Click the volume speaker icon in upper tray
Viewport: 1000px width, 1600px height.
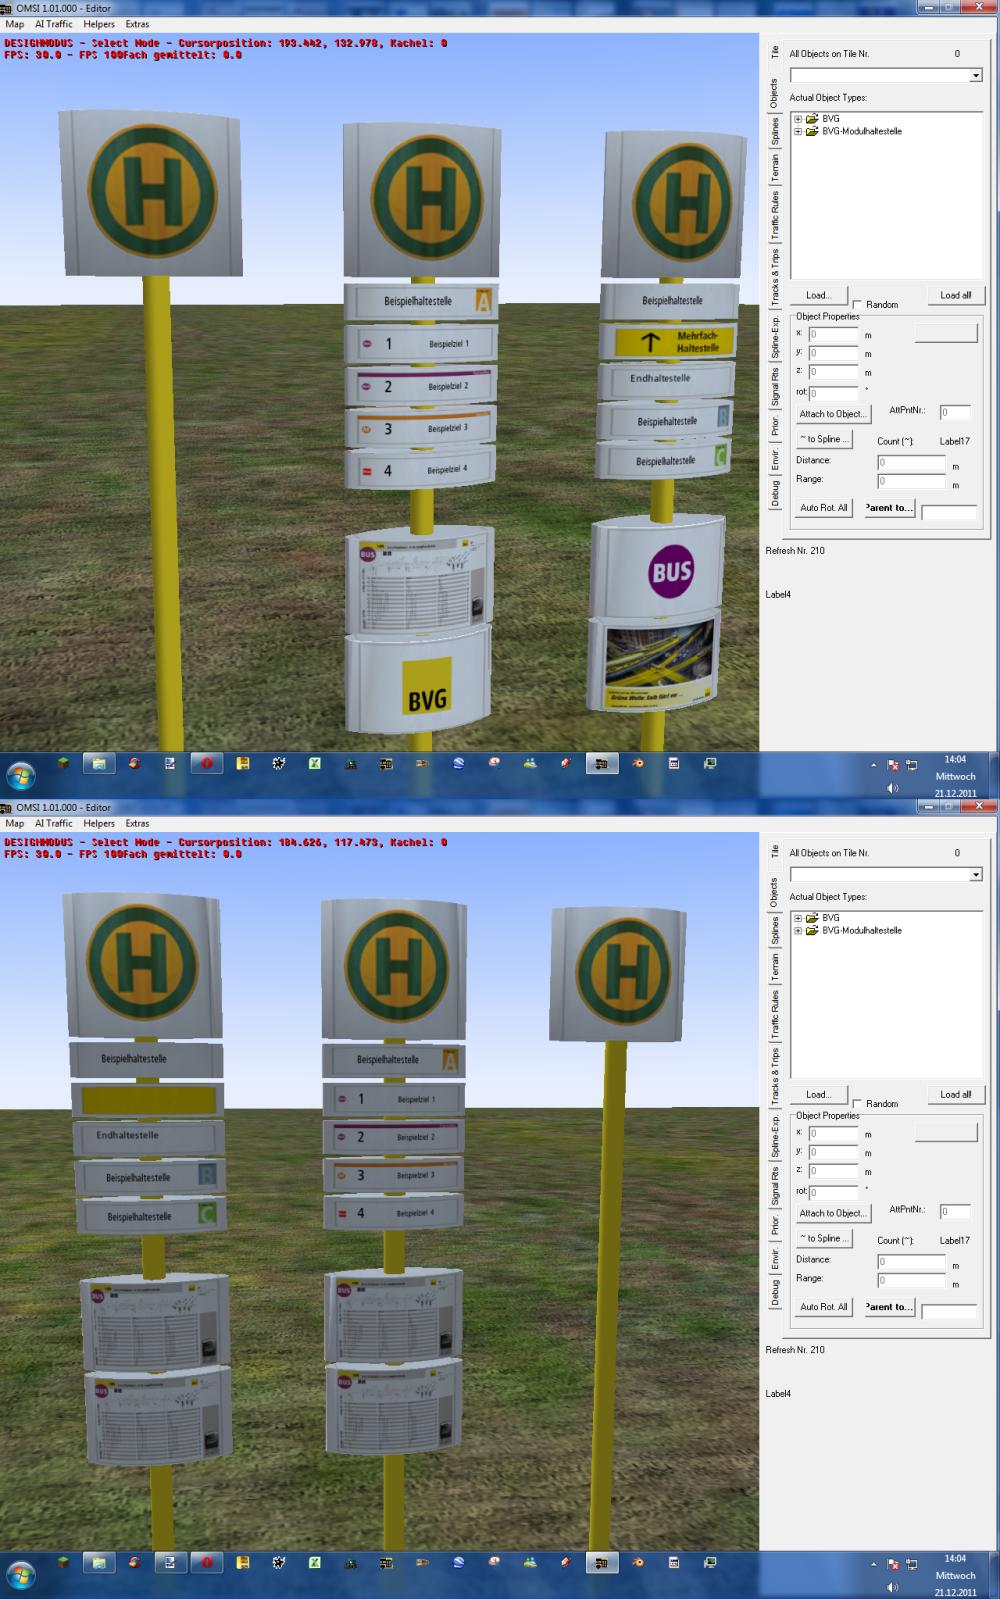[892, 788]
